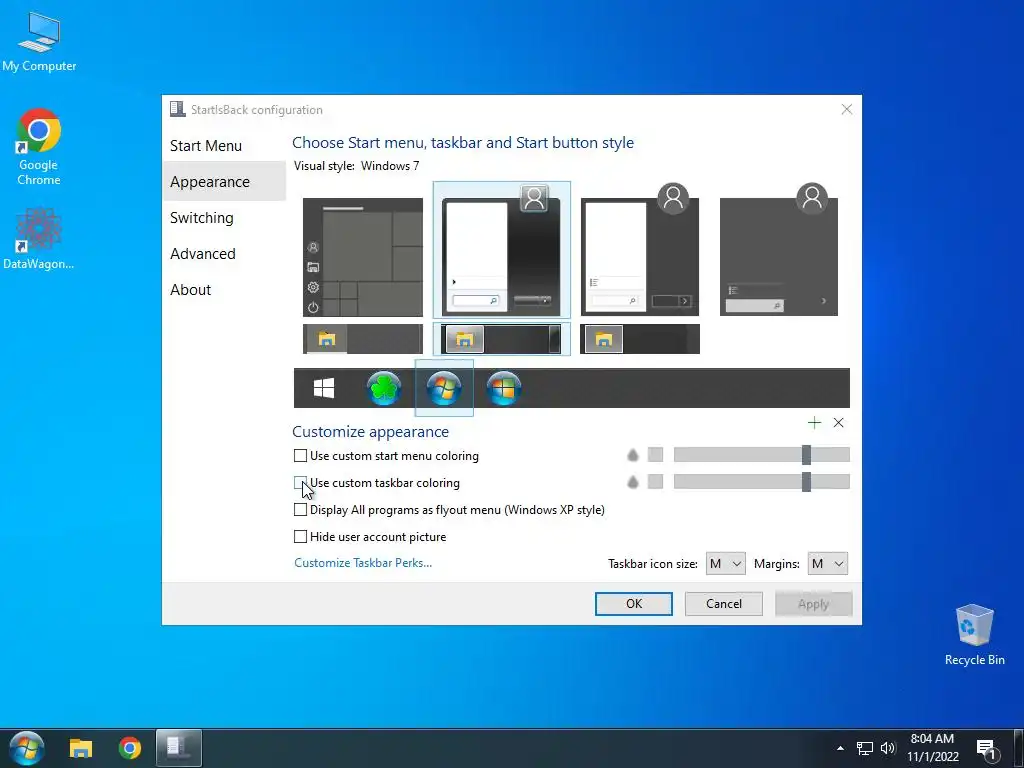
Task: Select the plain dark gray start menu style
Action: (778, 250)
